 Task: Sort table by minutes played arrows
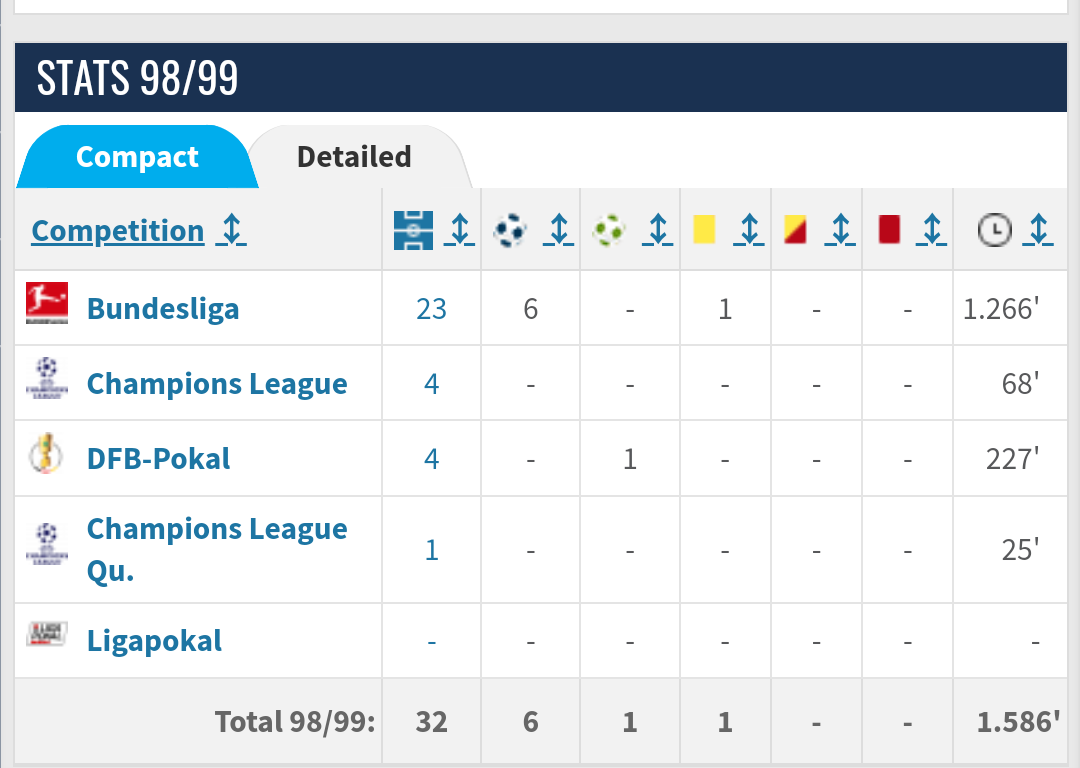pyautogui.click(x=1038, y=230)
